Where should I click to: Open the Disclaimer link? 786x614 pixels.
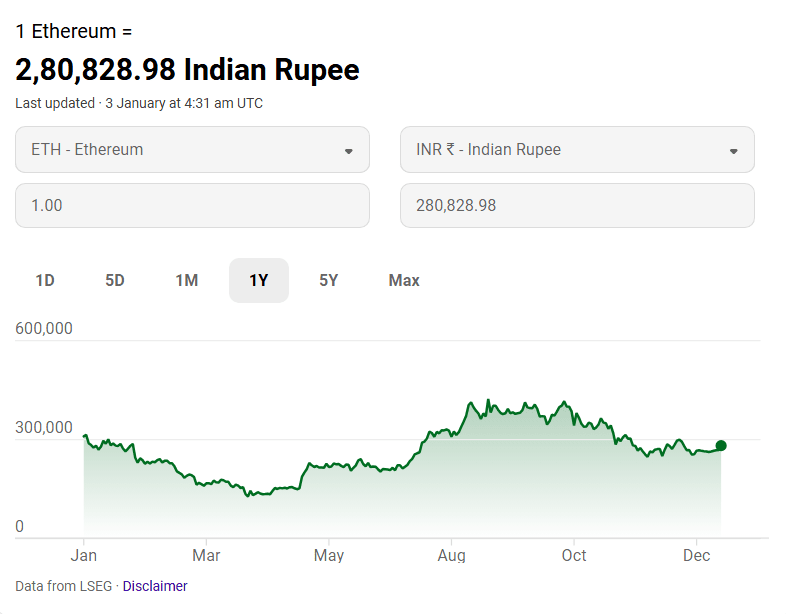[x=155, y=586]
